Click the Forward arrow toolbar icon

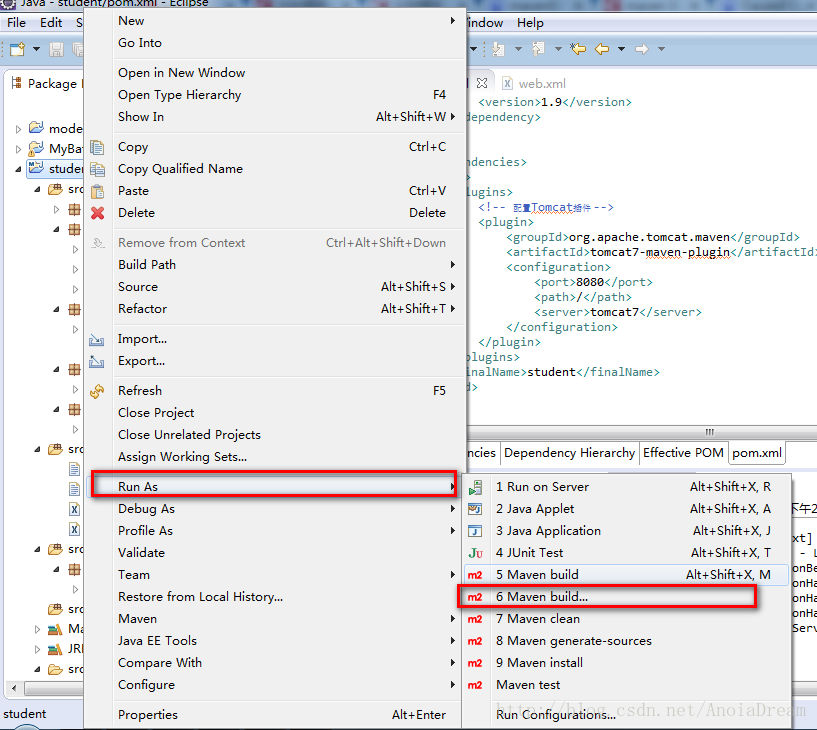(641, 49)
